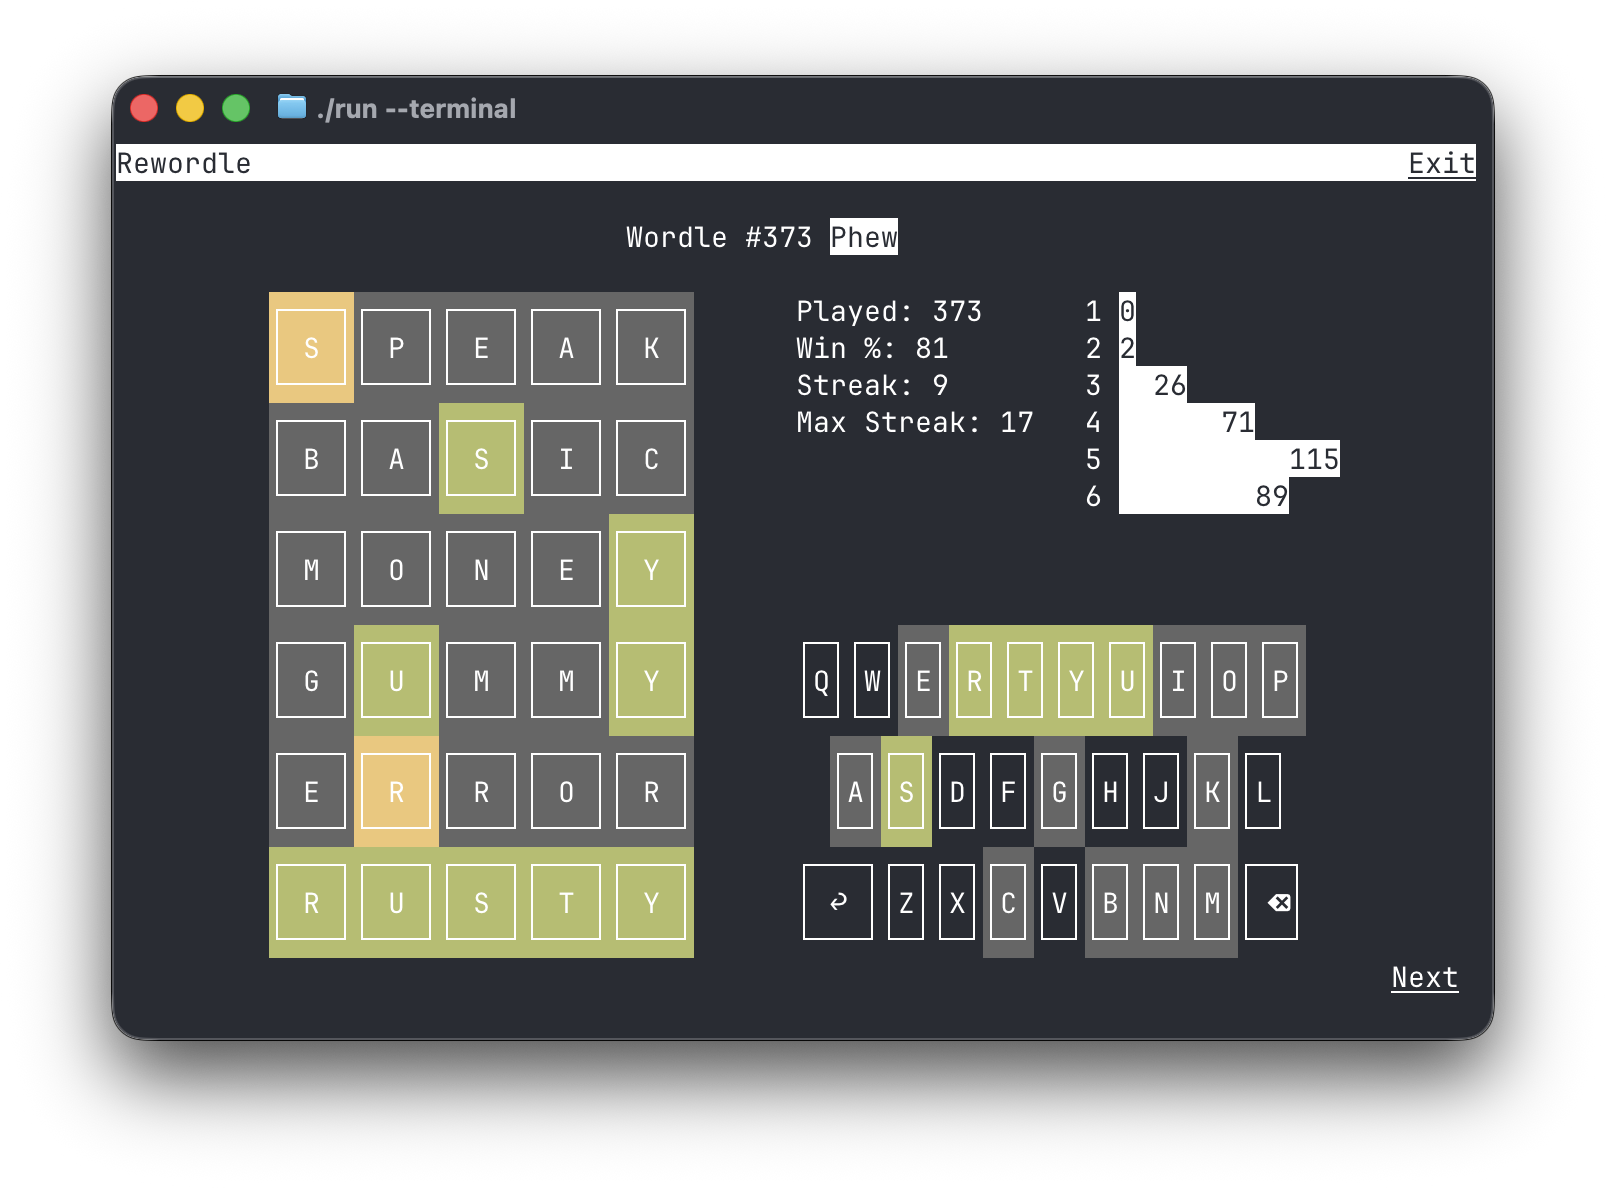The height and width of the screenshot is (1188, 1606).
Task: Tap the I key on keyboard
Action: click(1178, 680)
